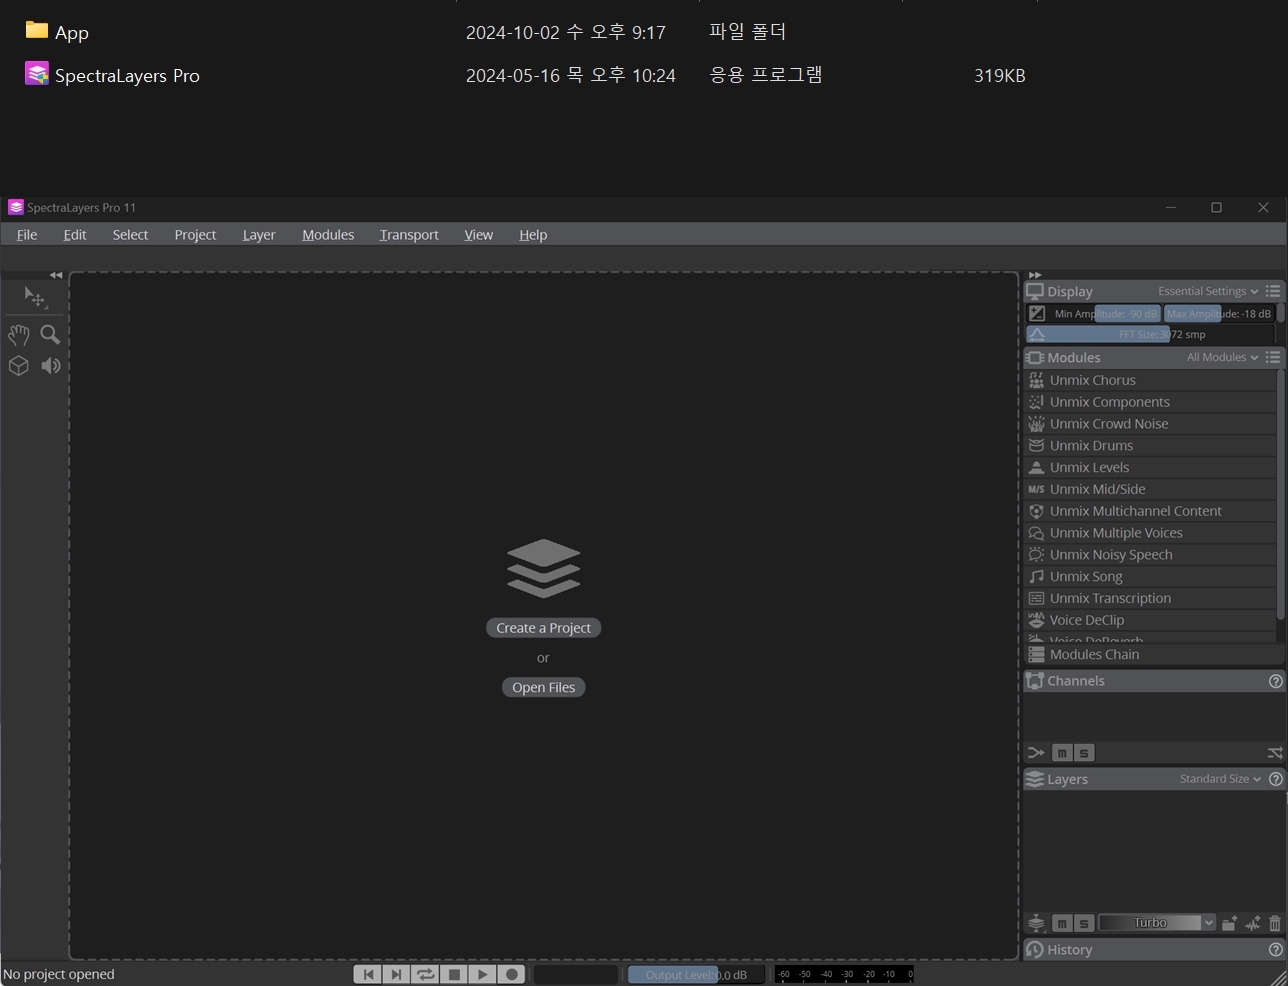Open the Standard Size layers dropdown
Image resolution: width=1288 pixels, height=986 pixels.
point(1219,779)
